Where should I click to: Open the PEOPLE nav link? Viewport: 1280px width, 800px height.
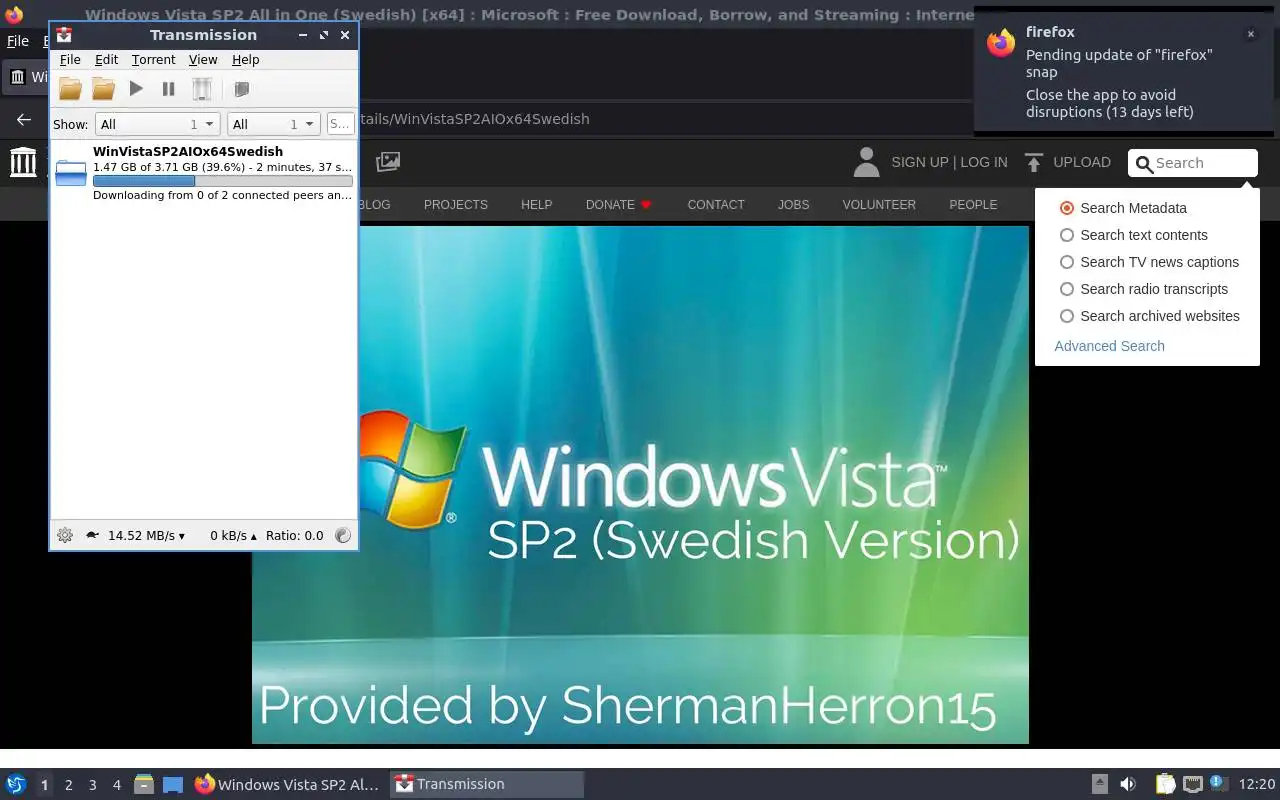coord(973,205)
